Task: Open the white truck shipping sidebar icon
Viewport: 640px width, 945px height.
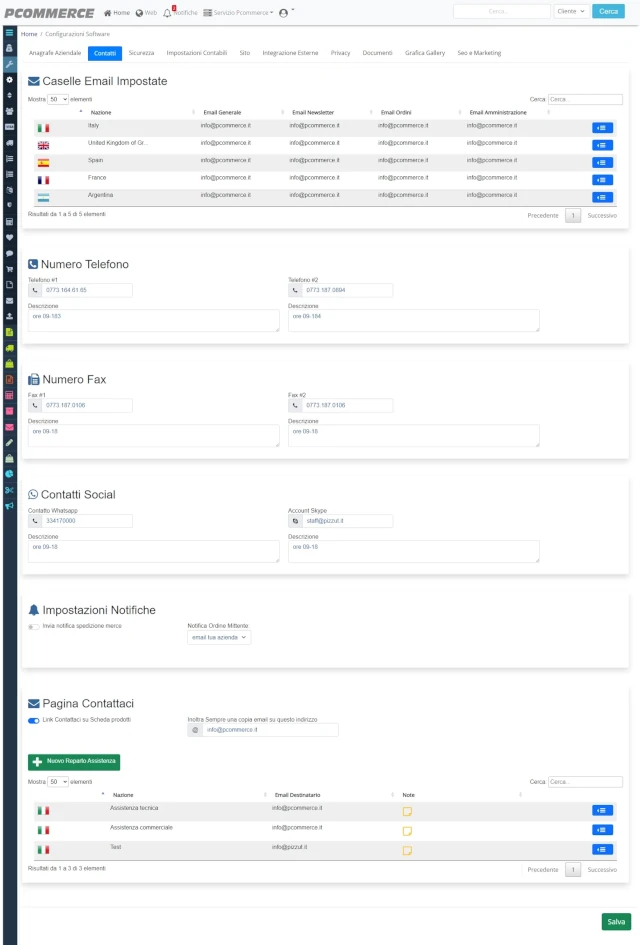Action: point(9,143)
